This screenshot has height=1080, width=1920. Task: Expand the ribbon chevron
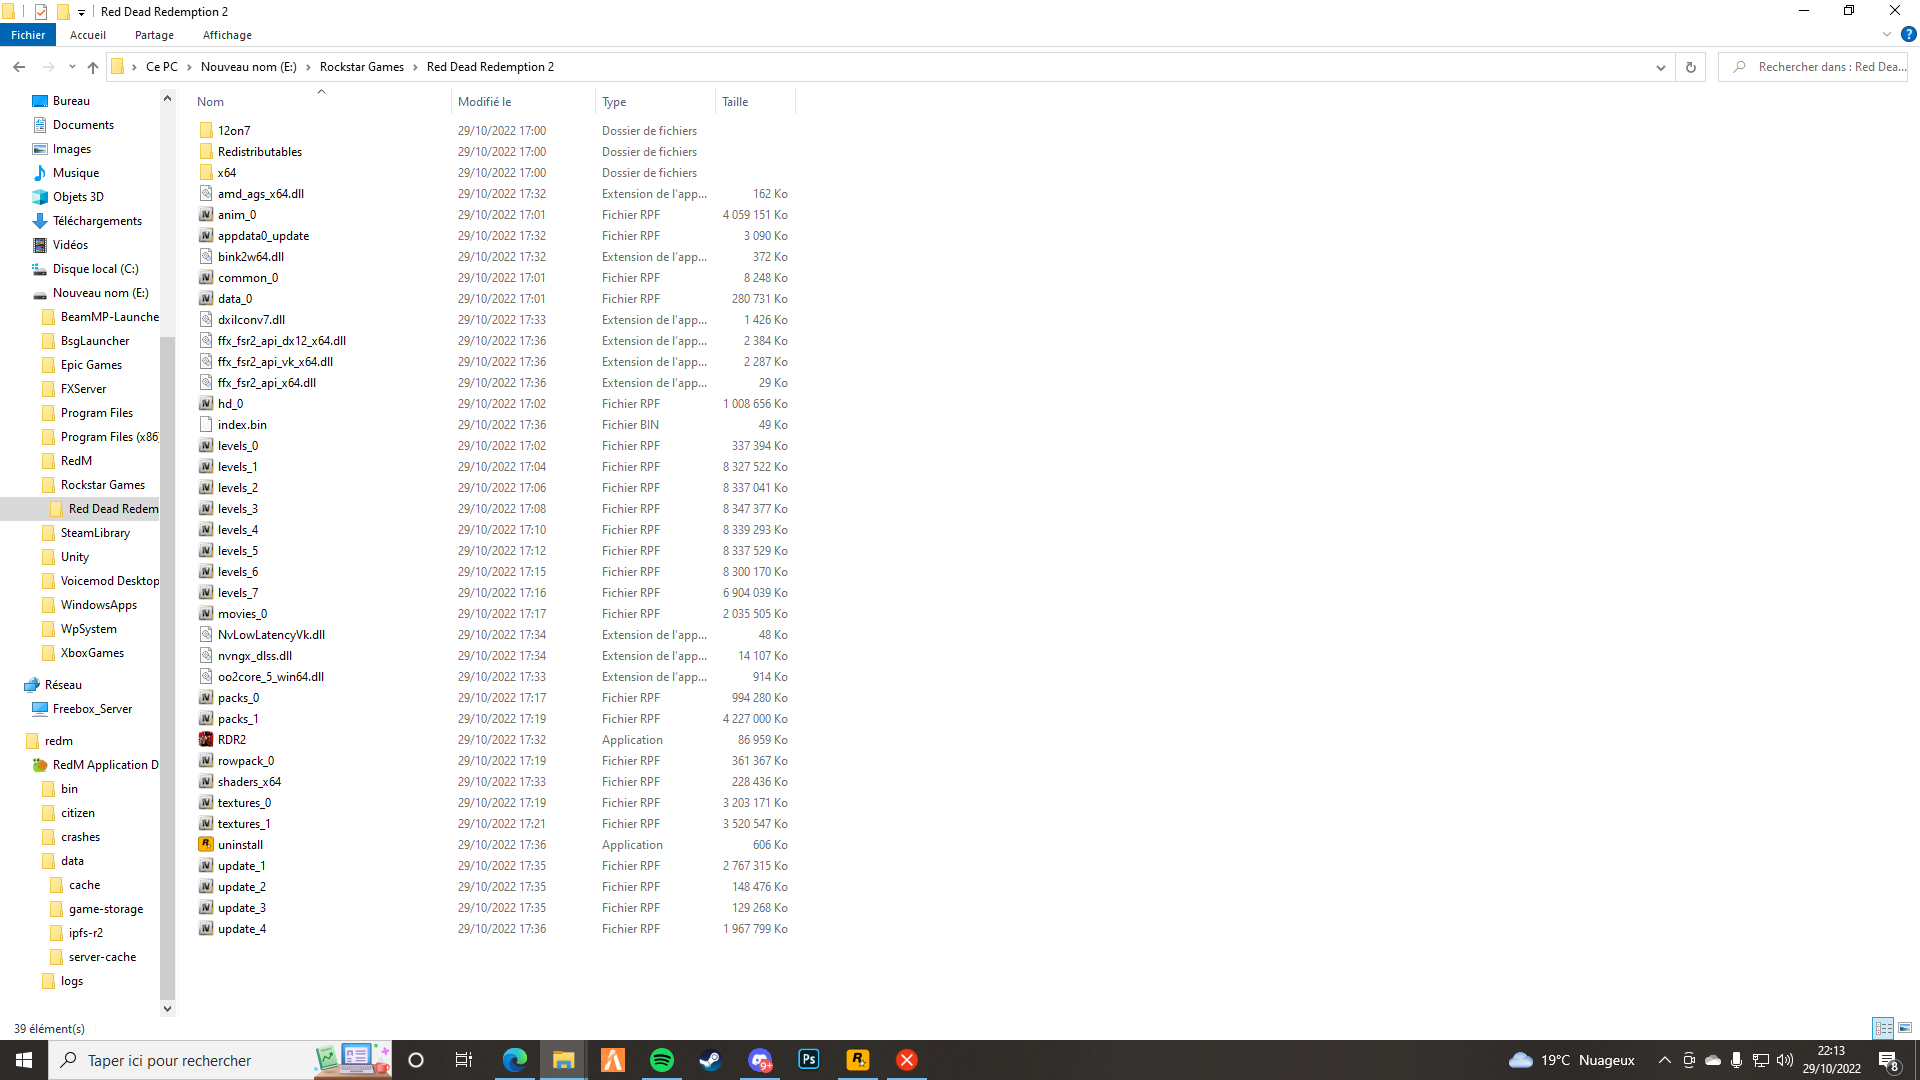click(x=1887, y=34)
